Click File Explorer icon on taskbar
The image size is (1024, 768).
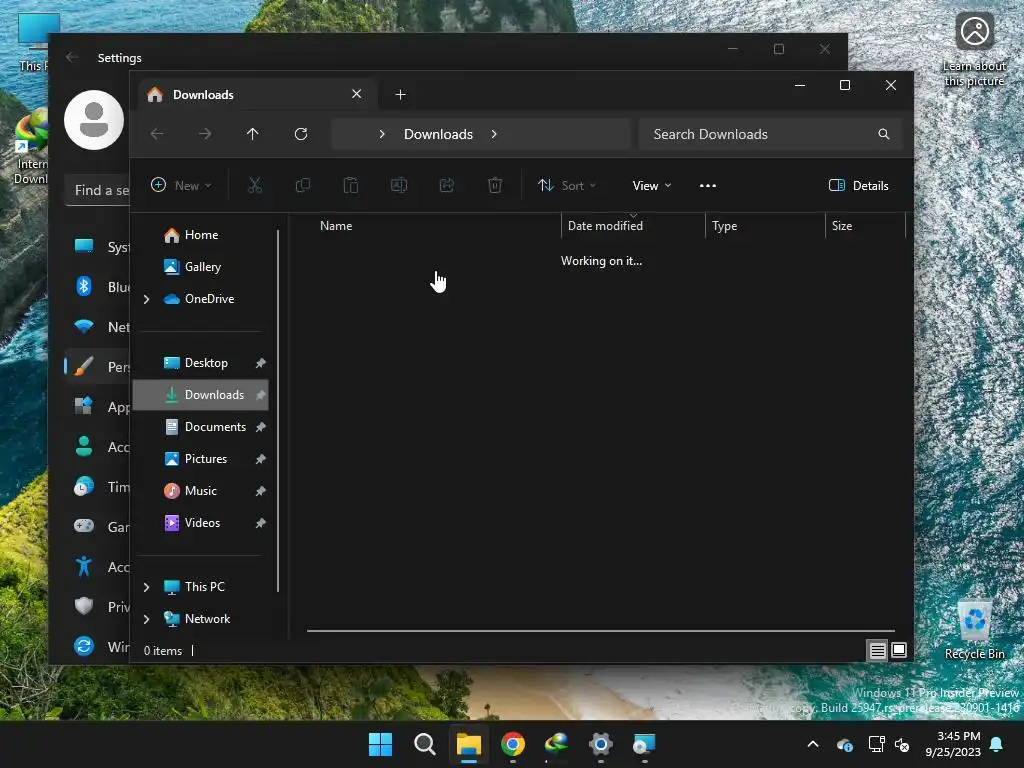[x=469, y=744]
